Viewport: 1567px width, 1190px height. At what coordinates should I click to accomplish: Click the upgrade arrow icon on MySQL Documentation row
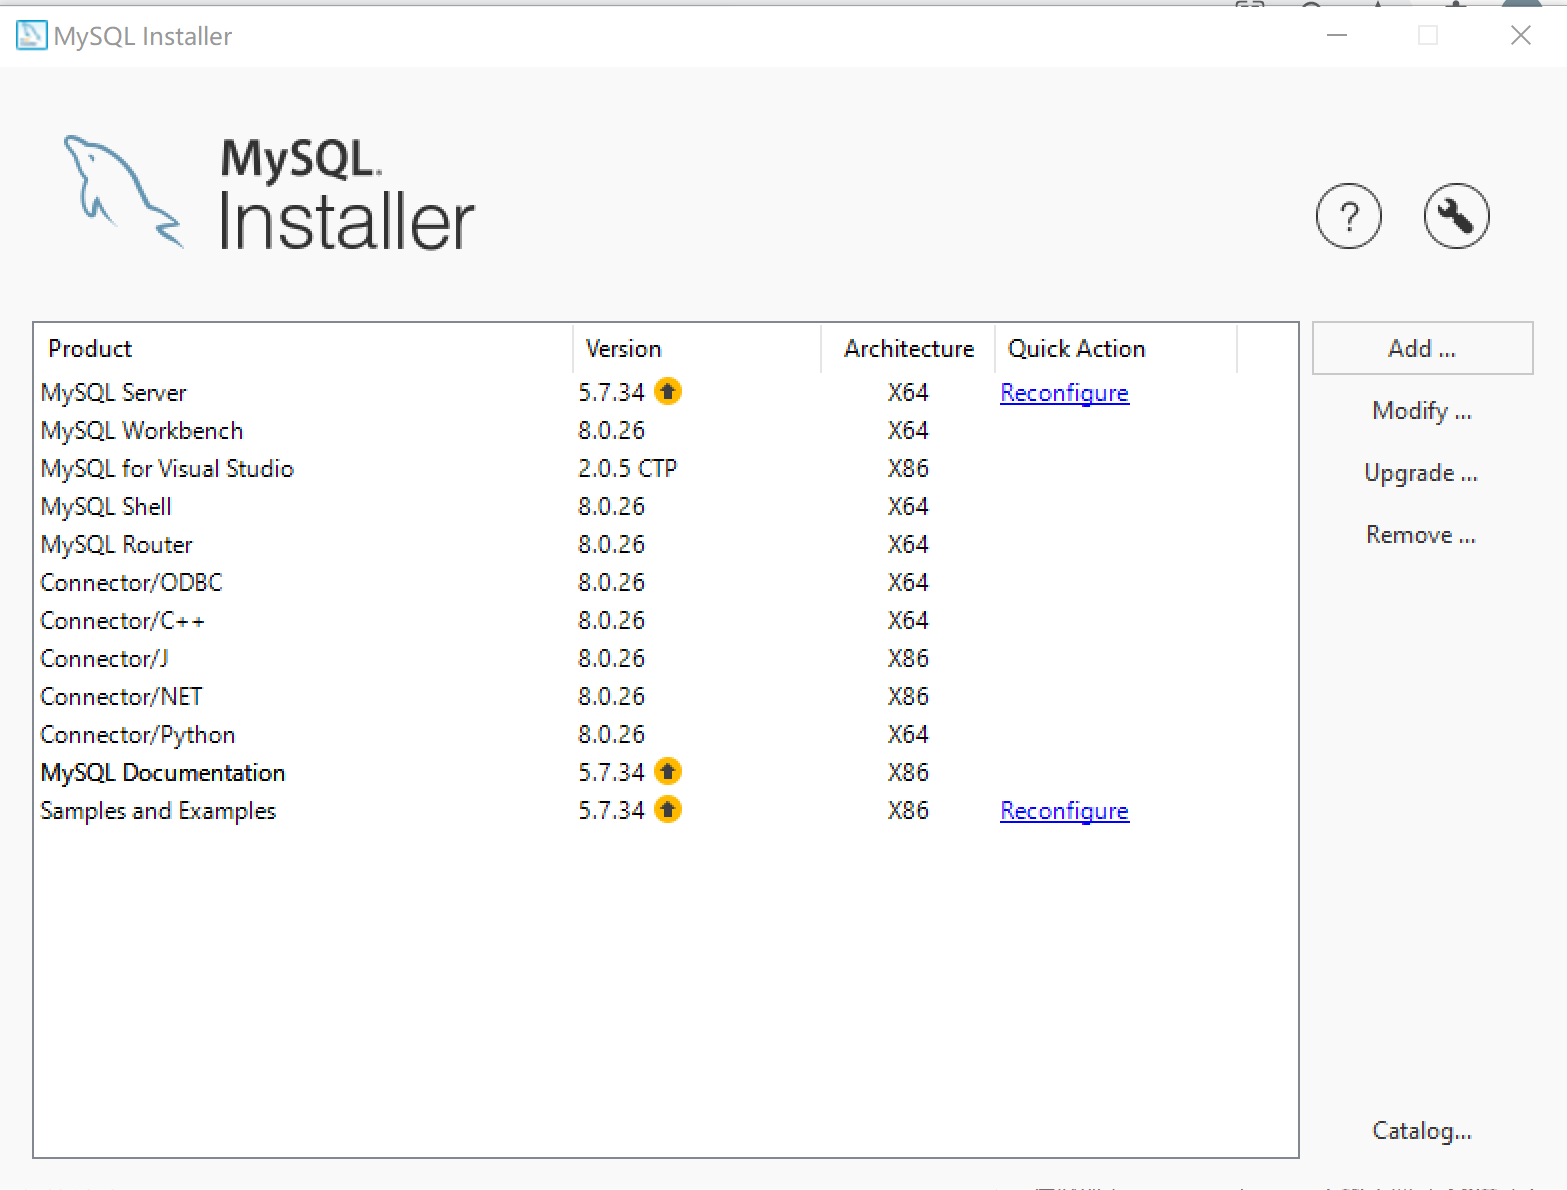click(x=668, y=772)
